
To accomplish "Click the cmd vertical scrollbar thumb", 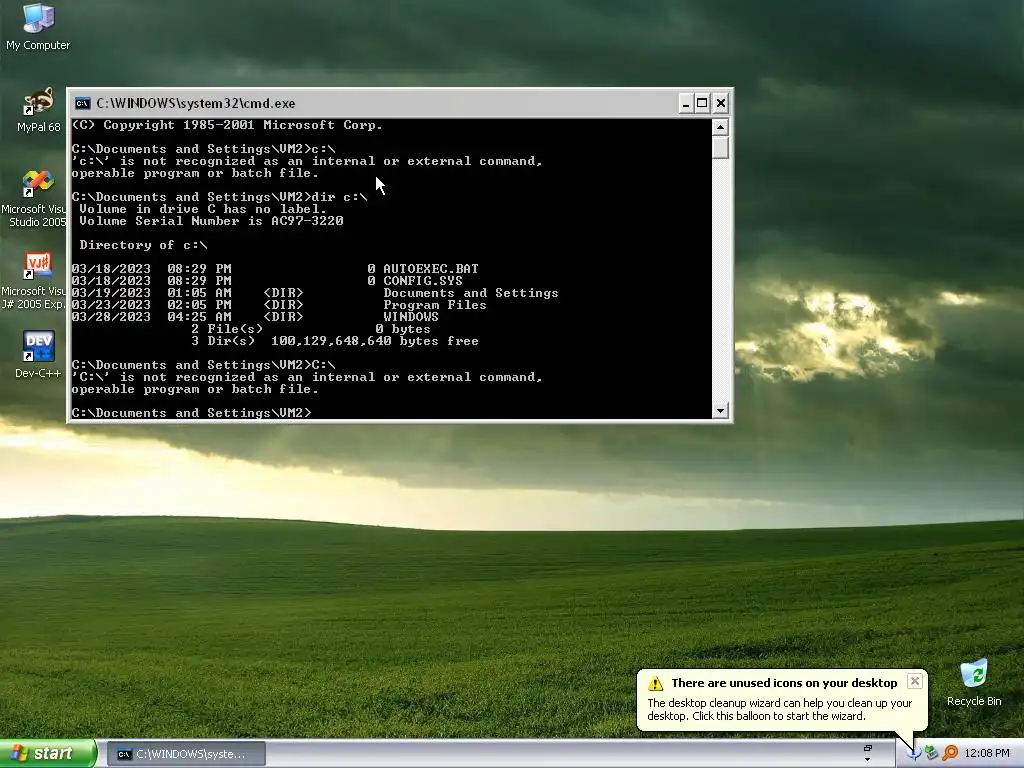I will coord(720,147).
